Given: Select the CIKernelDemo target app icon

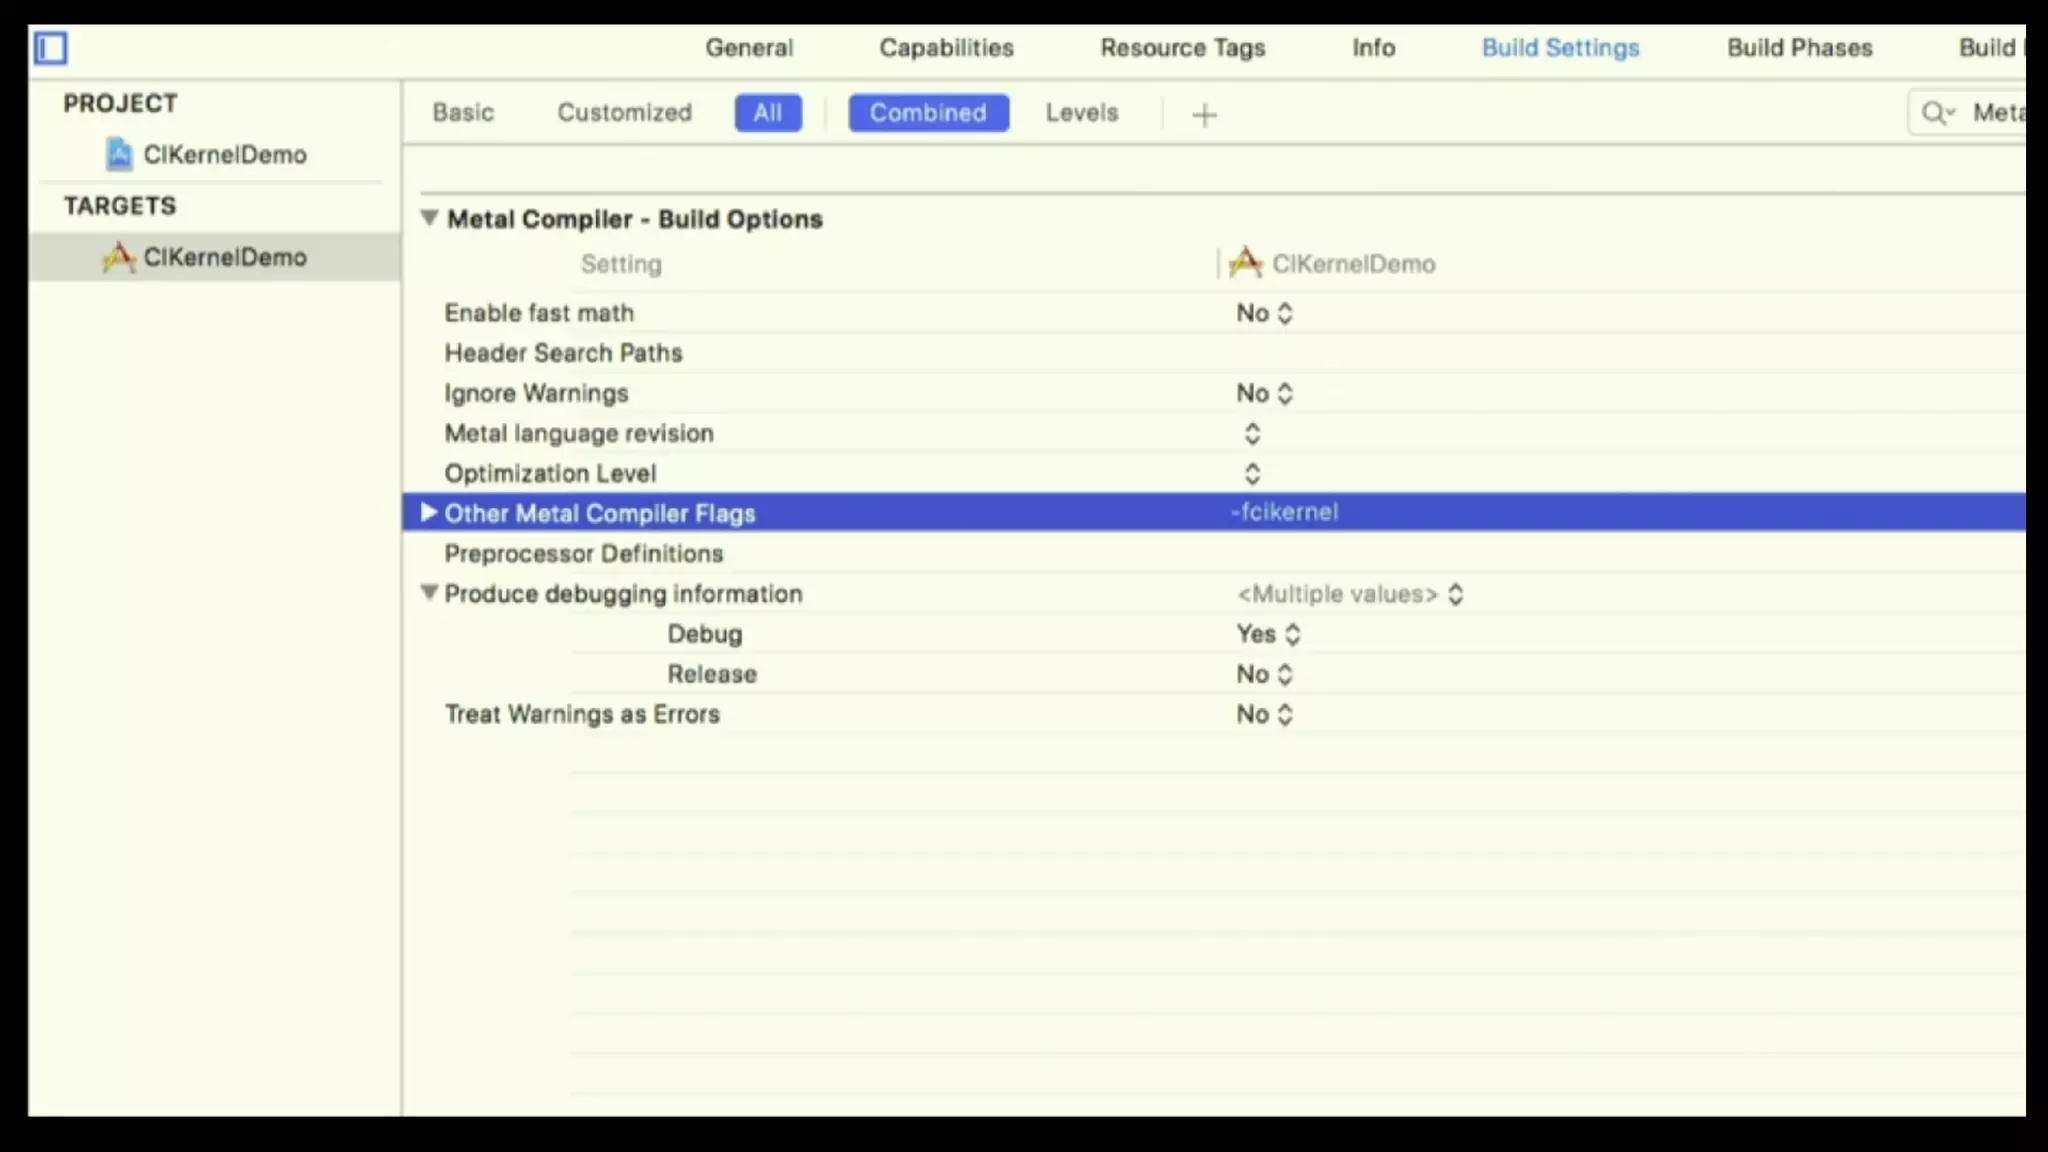Looking at the screenshot, I should point(118,257).
